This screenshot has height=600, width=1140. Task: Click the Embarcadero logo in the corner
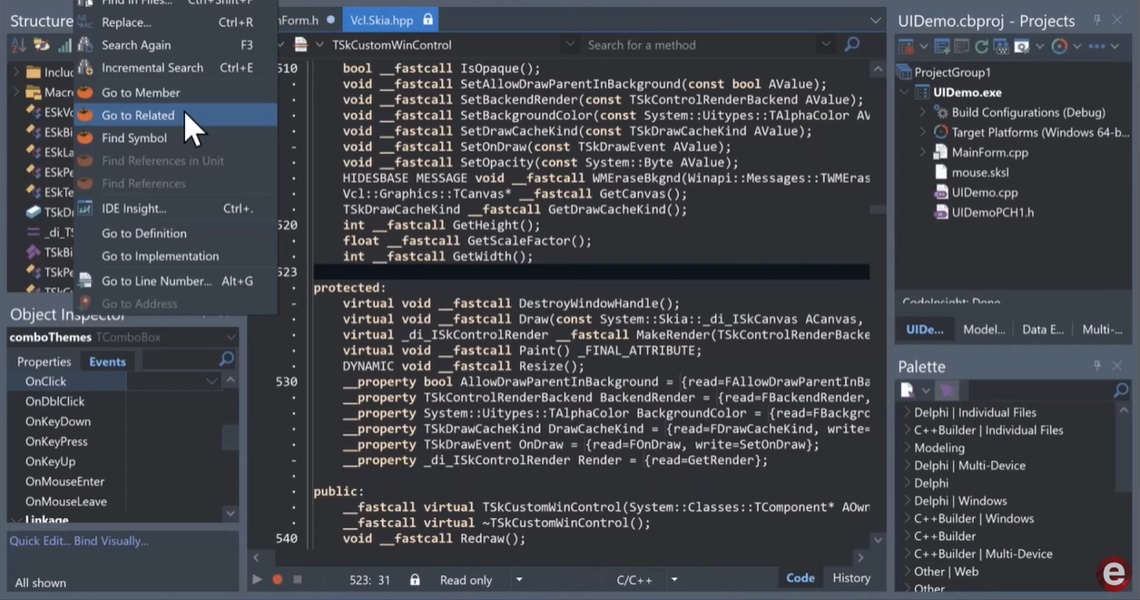click(1115, 575)
